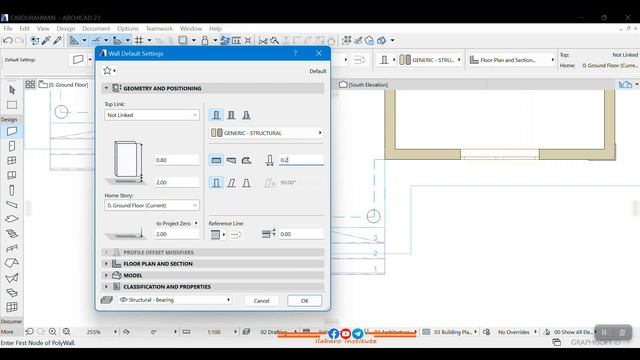Expand the Floor Plan and Section panel
This screenshot has height=360, width=640.
[106, 264]
